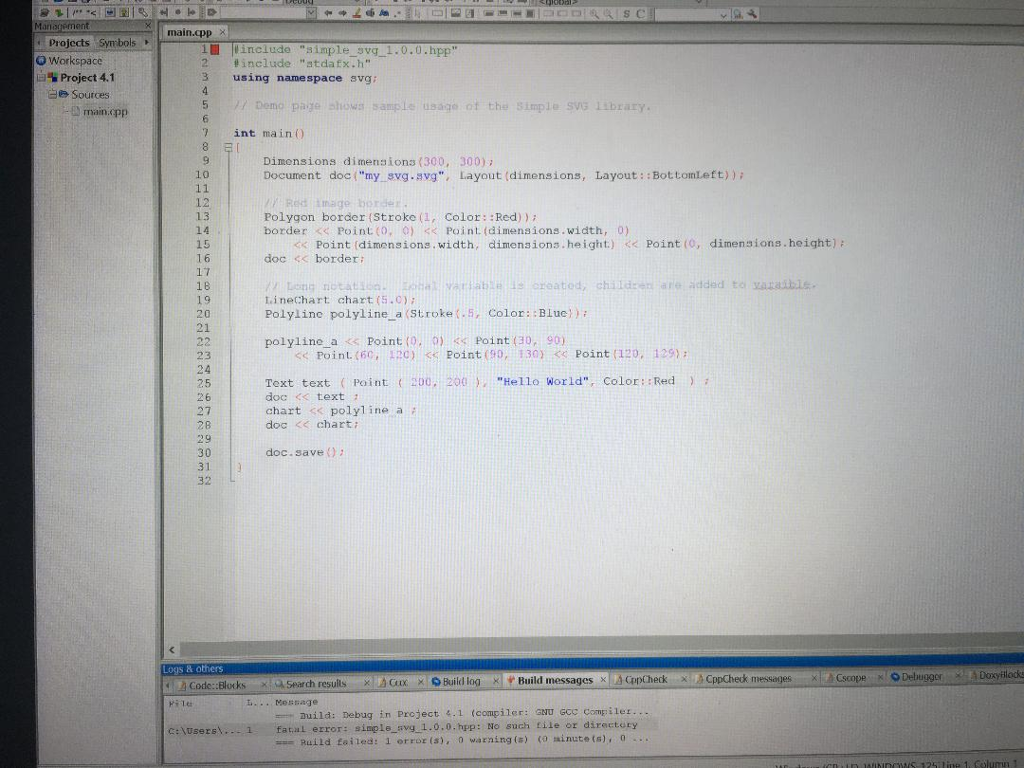Click the Run toolbar icon
This screenshot has width=1024, height=768.
[x=57, y=13]
